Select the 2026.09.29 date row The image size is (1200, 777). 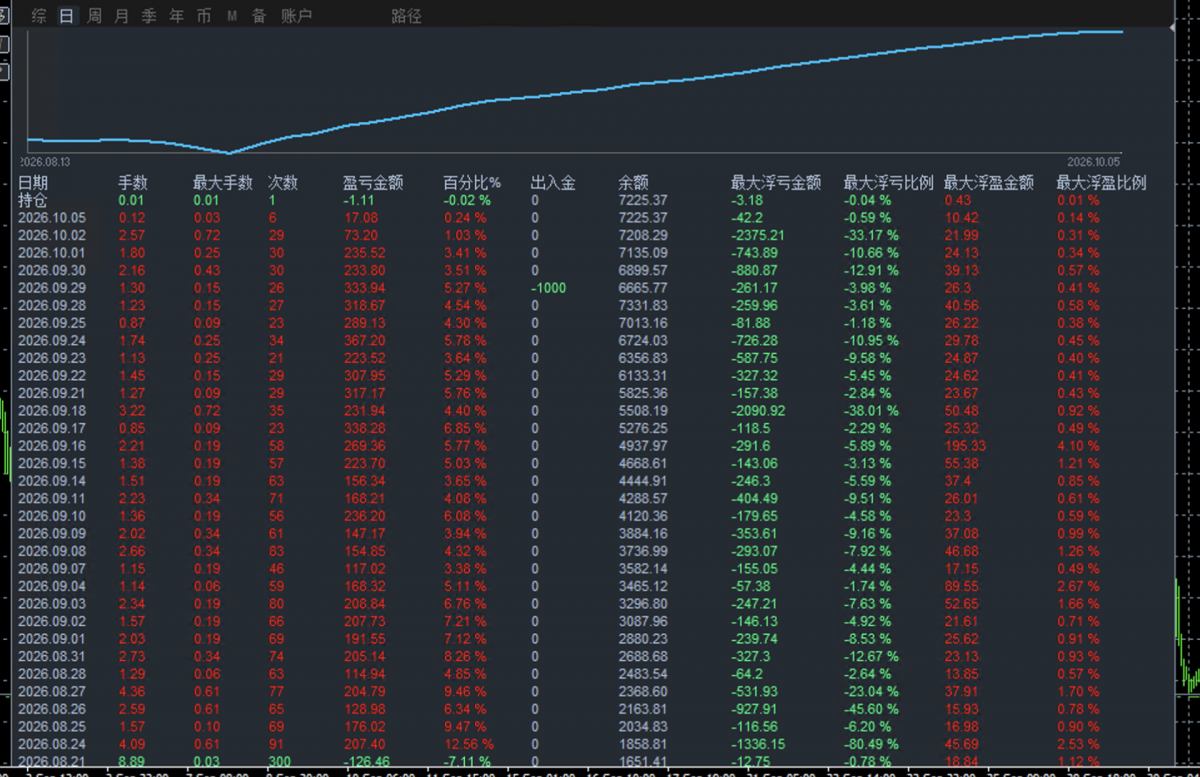tap(52, 288)
